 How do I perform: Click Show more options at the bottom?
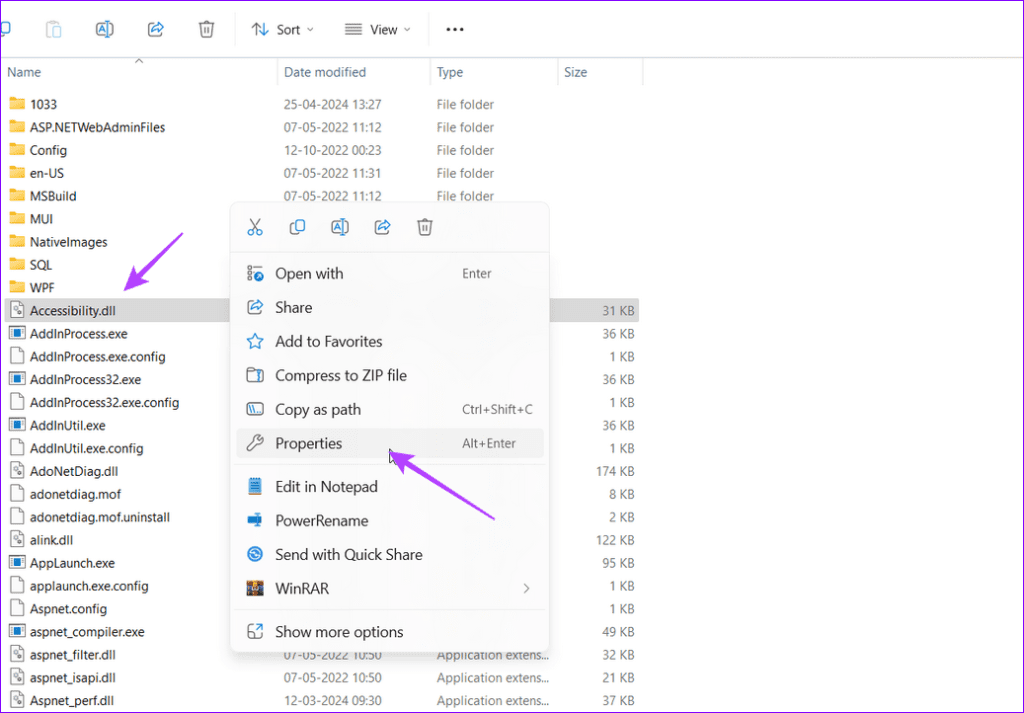340,631
